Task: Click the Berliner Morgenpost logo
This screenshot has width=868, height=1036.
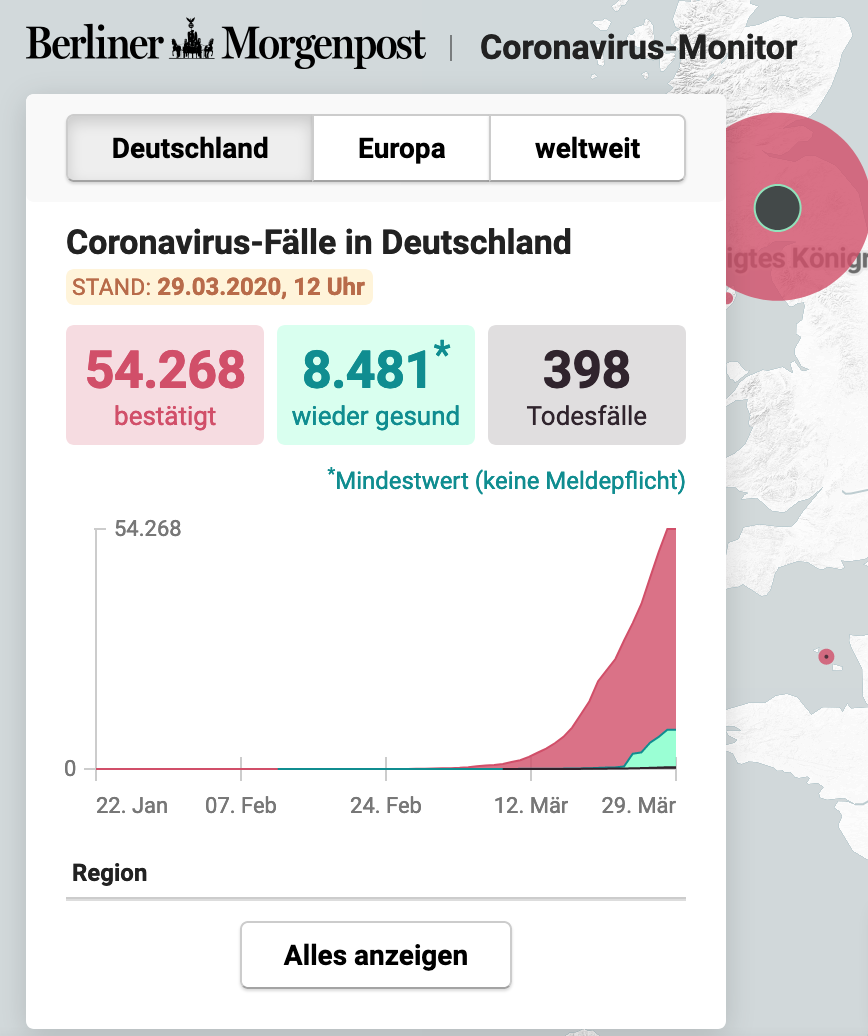Action: click(226, 46)
